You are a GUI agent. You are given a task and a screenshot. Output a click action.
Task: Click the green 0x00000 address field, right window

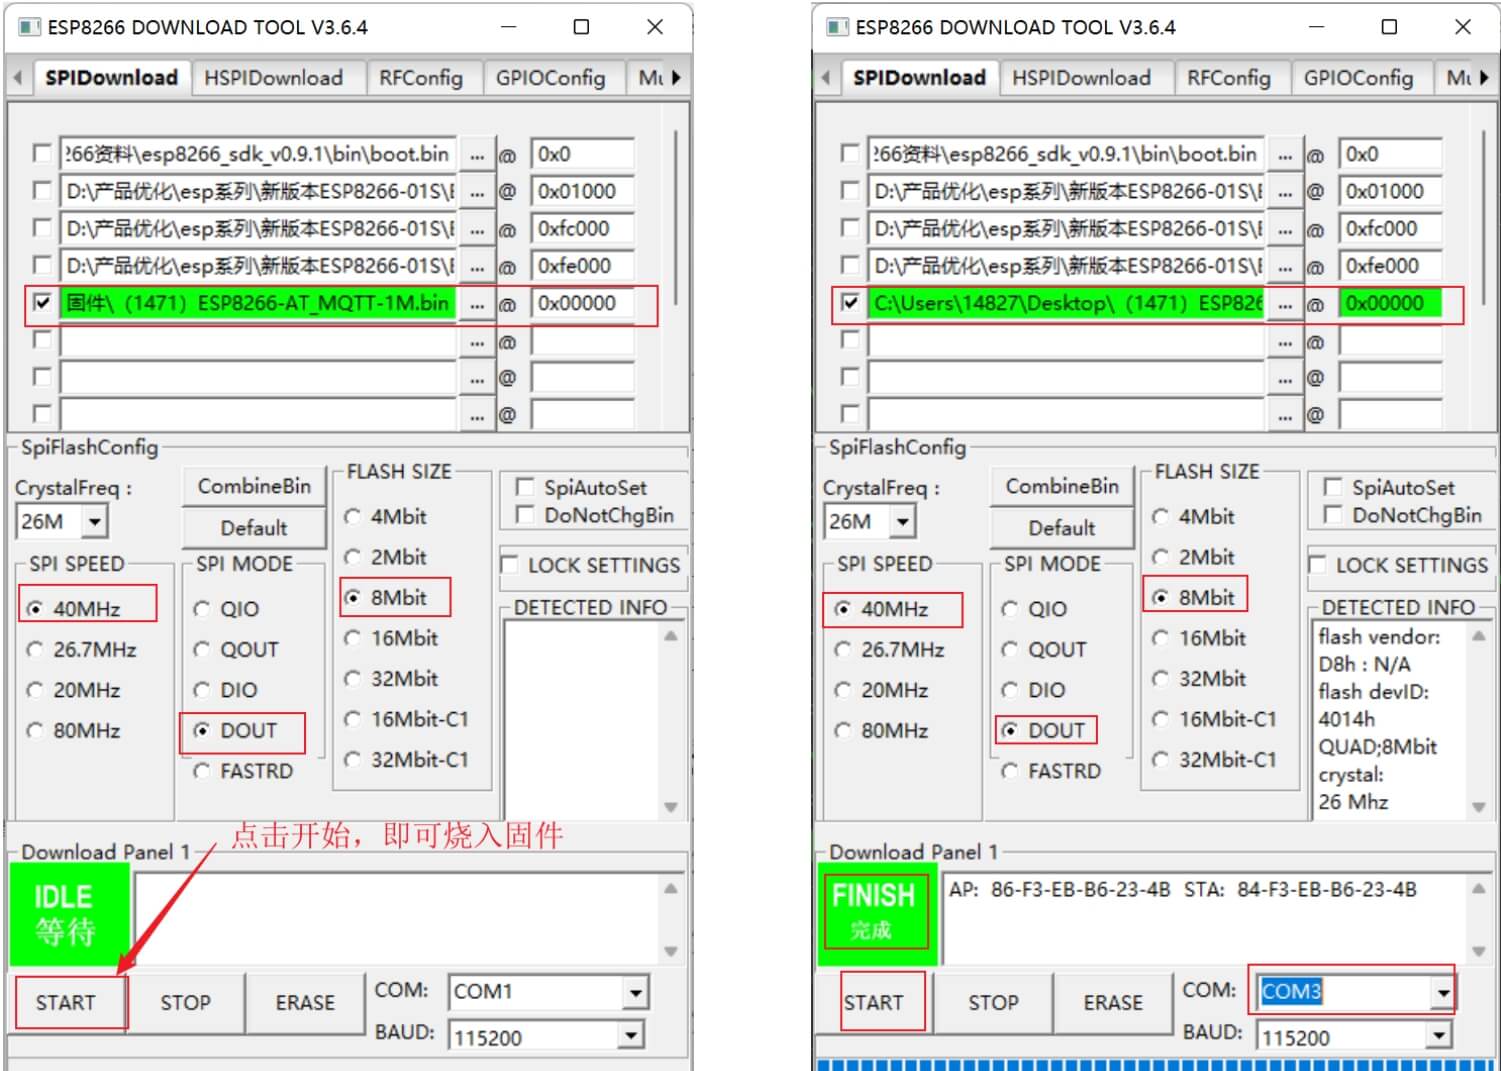[1390, 304]
